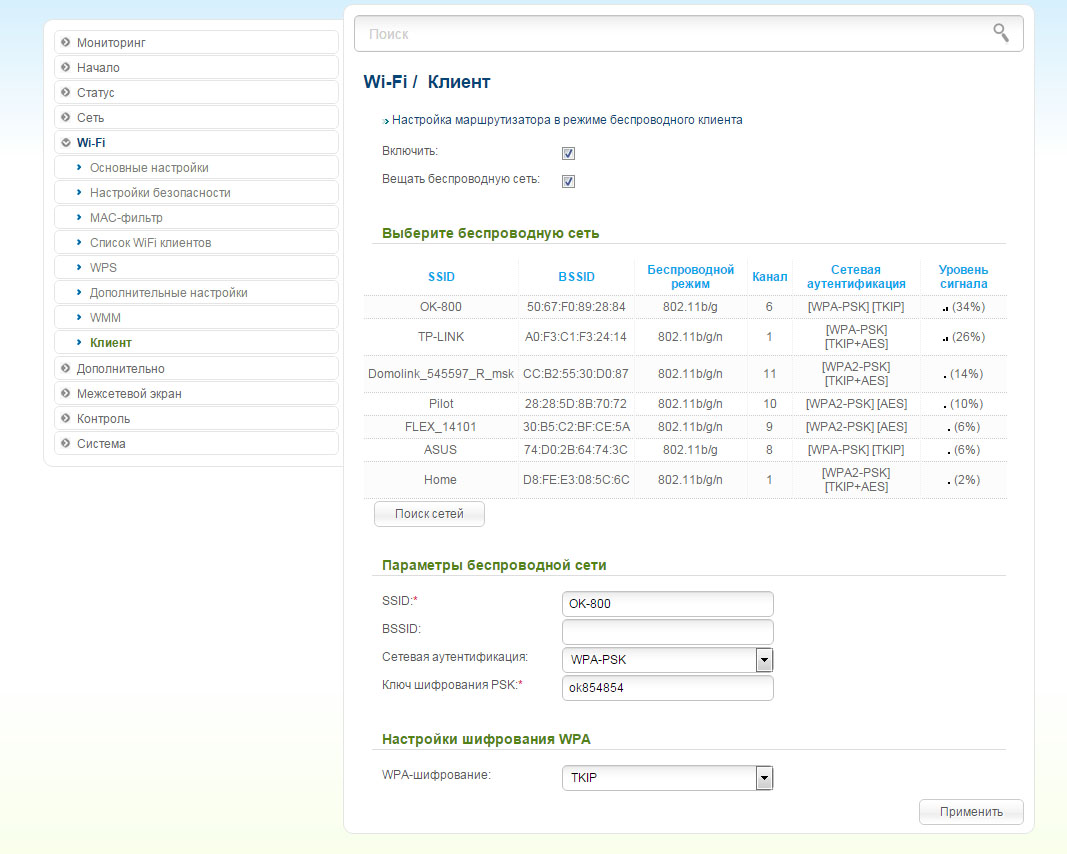
Task: Enable the 'Включить' checkbox
Action: point(568,154)
